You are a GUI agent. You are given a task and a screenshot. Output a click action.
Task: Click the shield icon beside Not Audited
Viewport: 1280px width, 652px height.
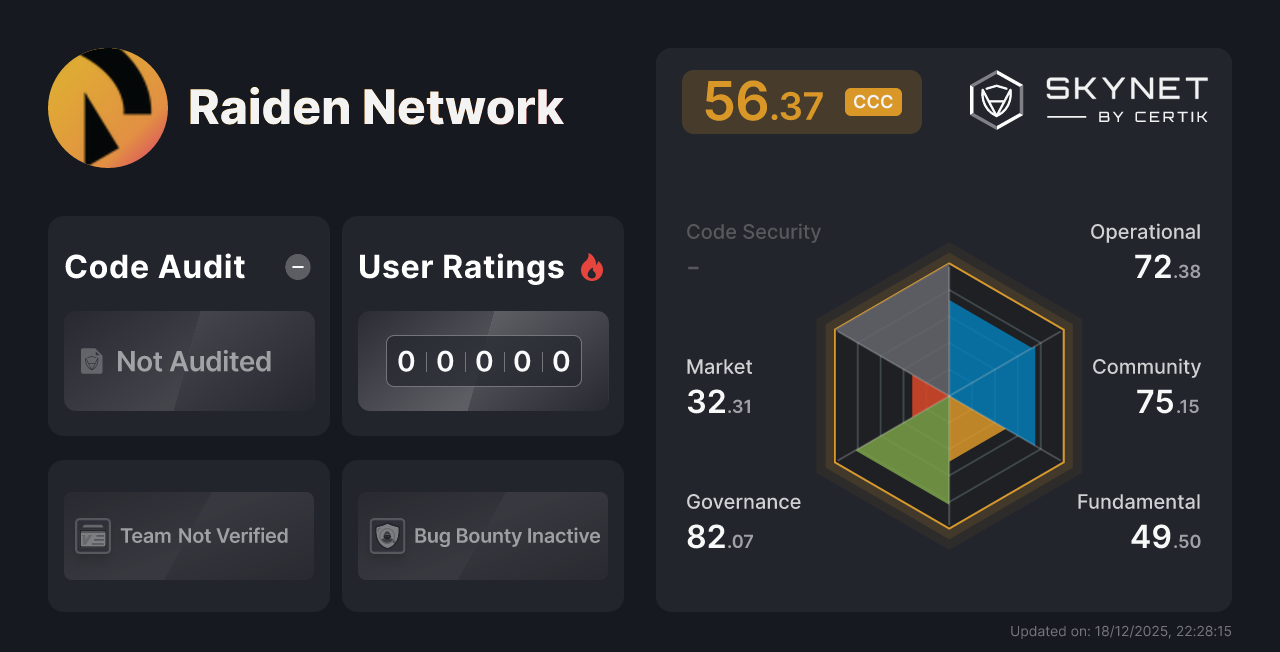pyautogui.click(x=90, y=362)
